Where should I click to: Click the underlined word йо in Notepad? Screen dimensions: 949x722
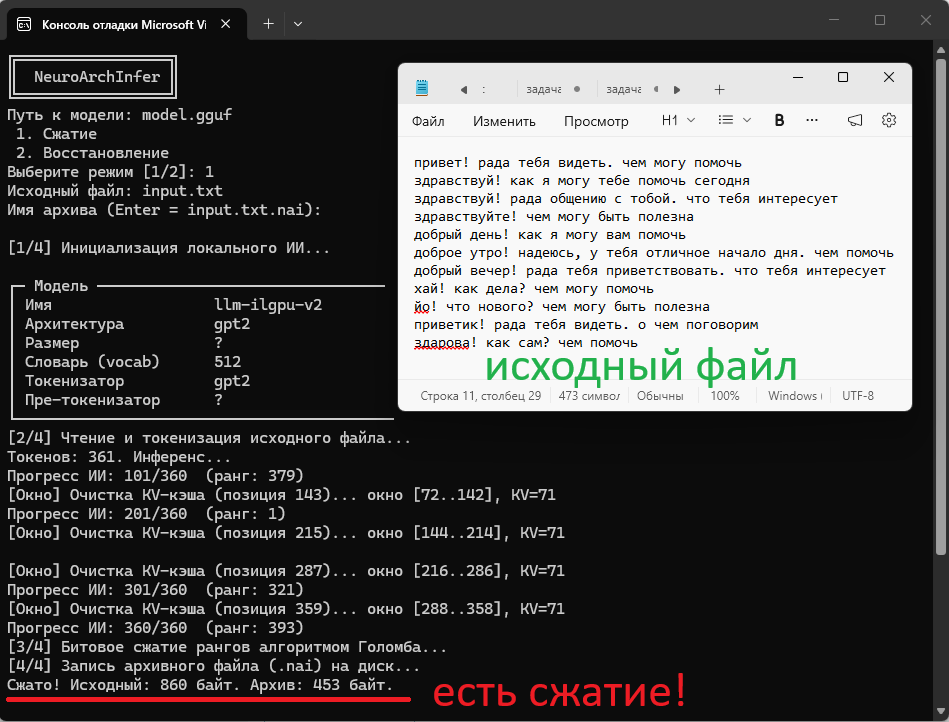(421, 307)
